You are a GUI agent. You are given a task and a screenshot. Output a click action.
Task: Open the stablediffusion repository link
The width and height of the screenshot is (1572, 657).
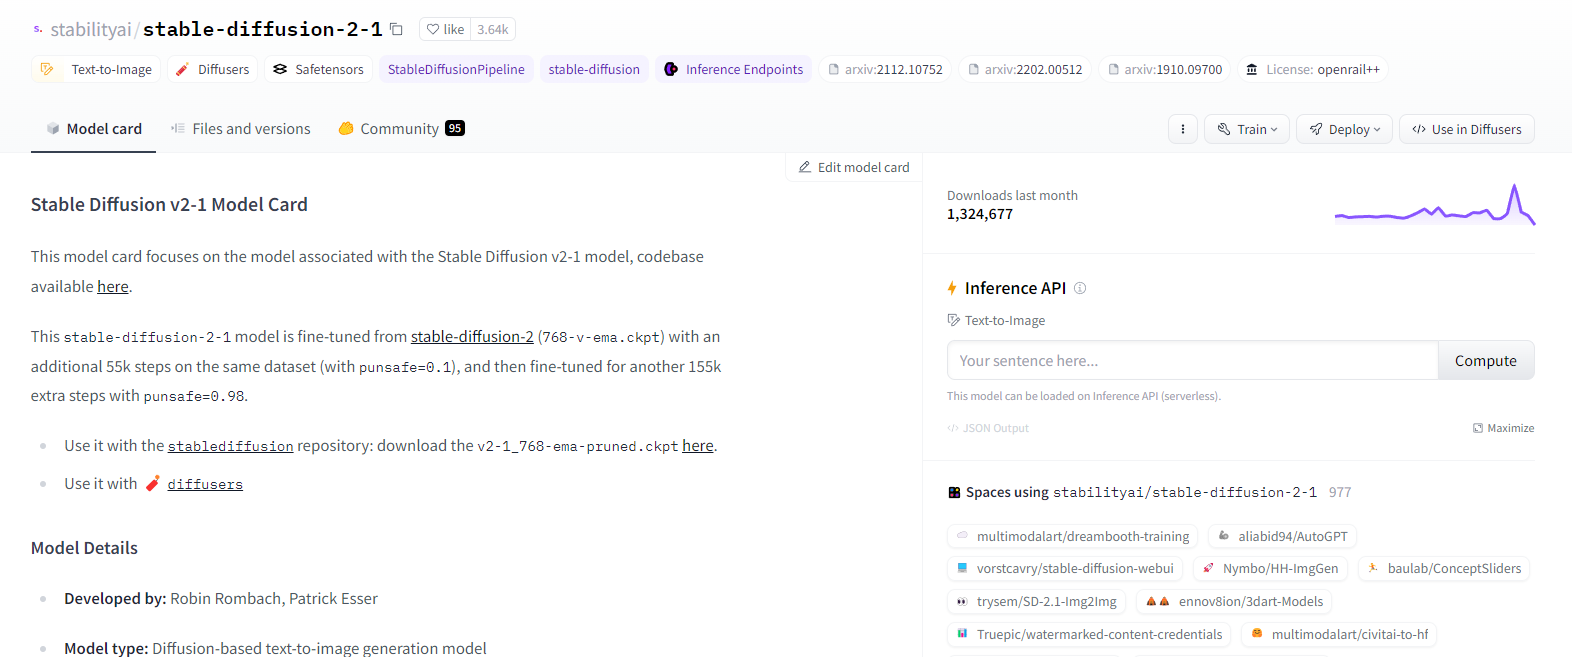coord(231,446)
